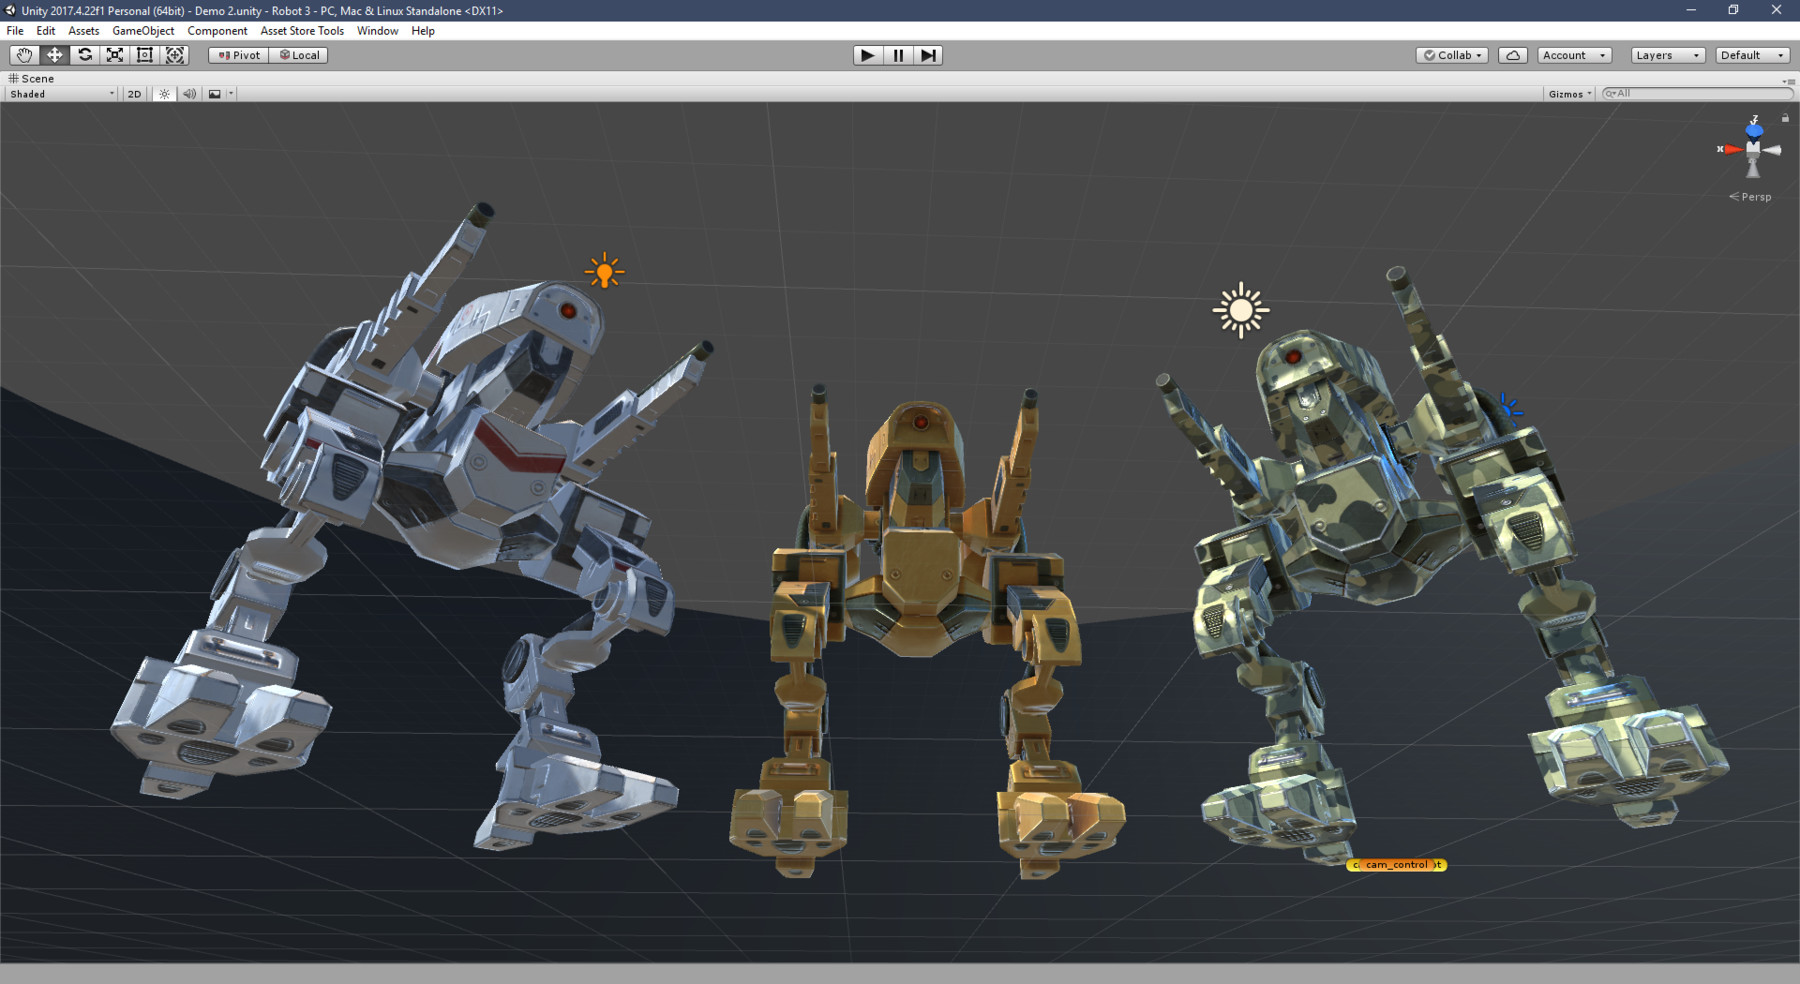
Task: Open the cloud services window
Action: pos(1512,55)
